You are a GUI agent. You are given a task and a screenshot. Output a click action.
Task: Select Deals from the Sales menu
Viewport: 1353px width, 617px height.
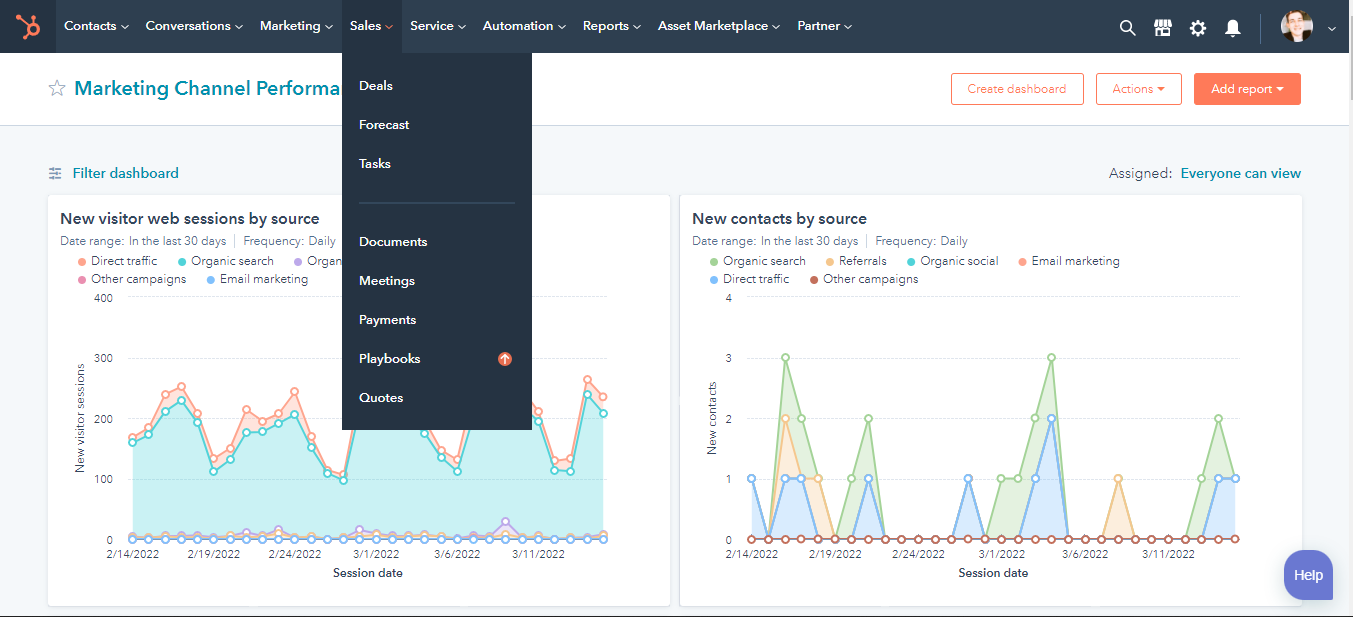pos(375,85)
